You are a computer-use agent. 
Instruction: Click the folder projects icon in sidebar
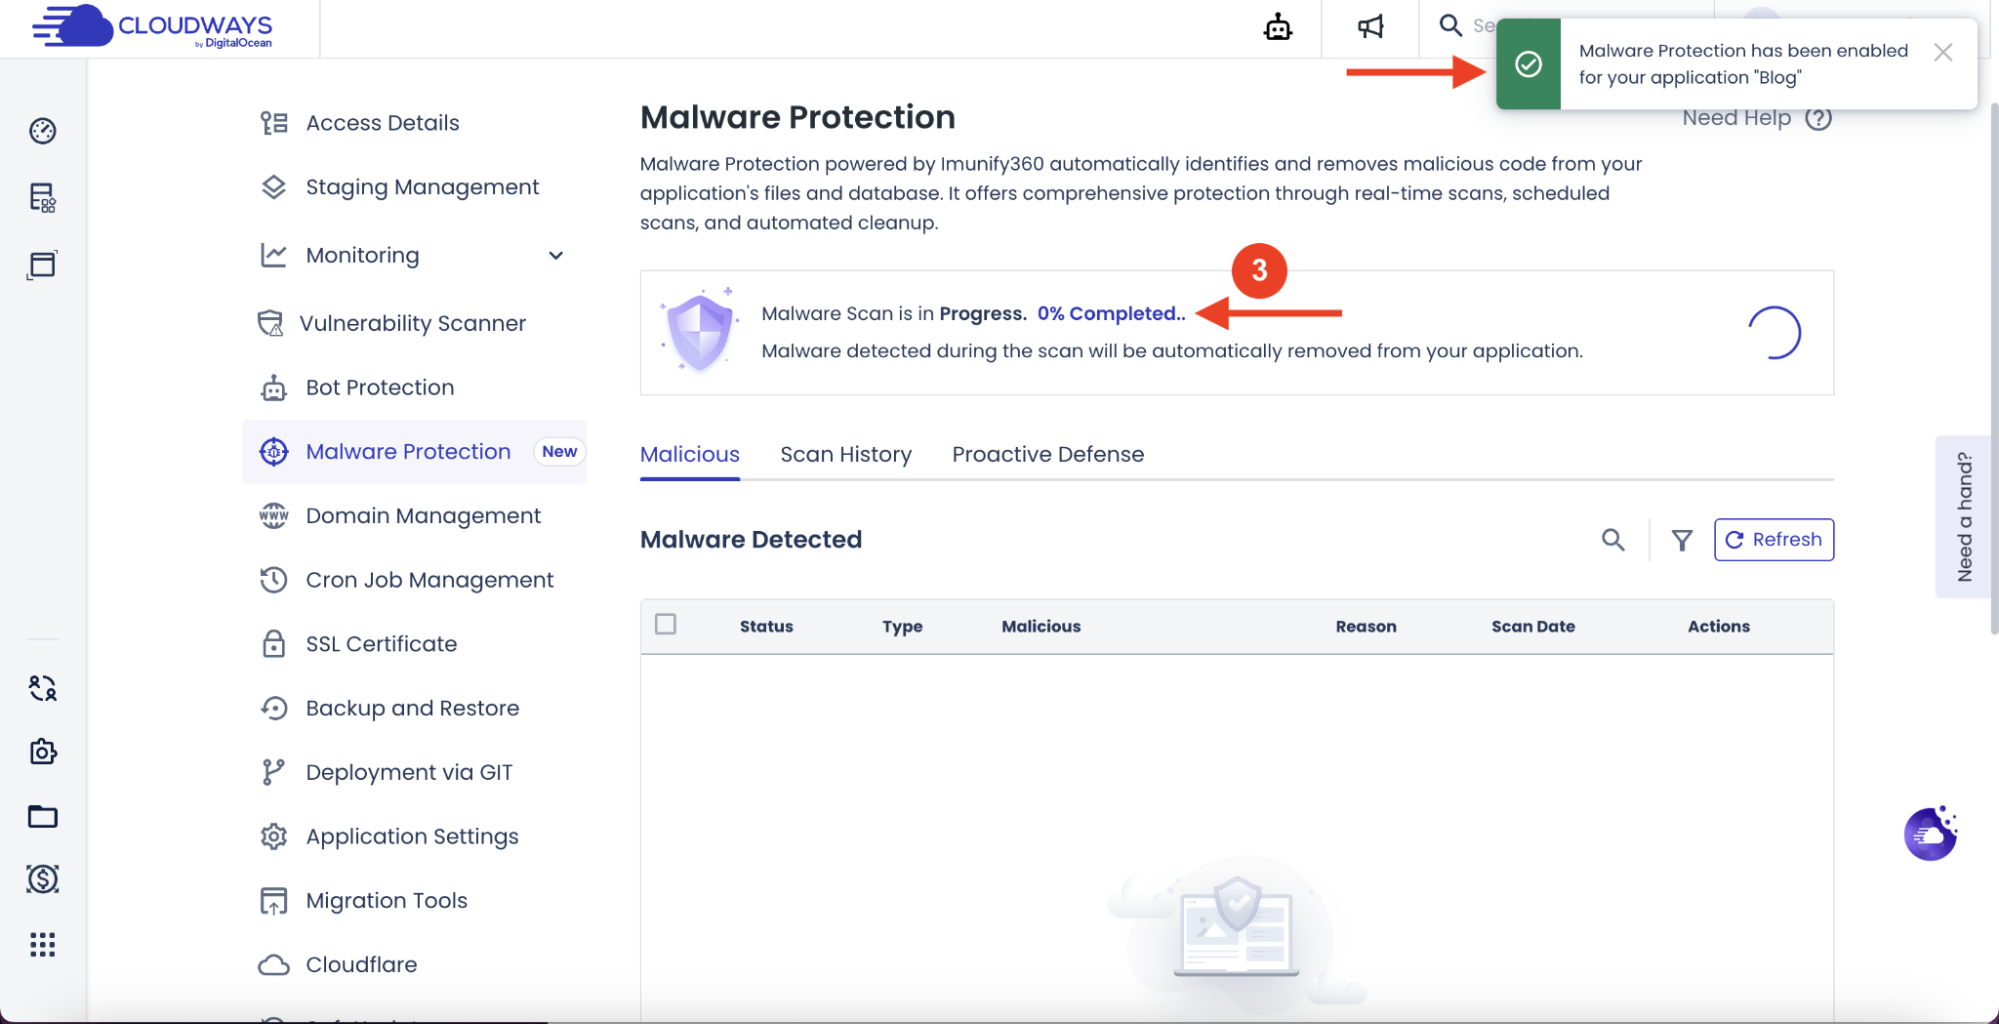point(42,817)
